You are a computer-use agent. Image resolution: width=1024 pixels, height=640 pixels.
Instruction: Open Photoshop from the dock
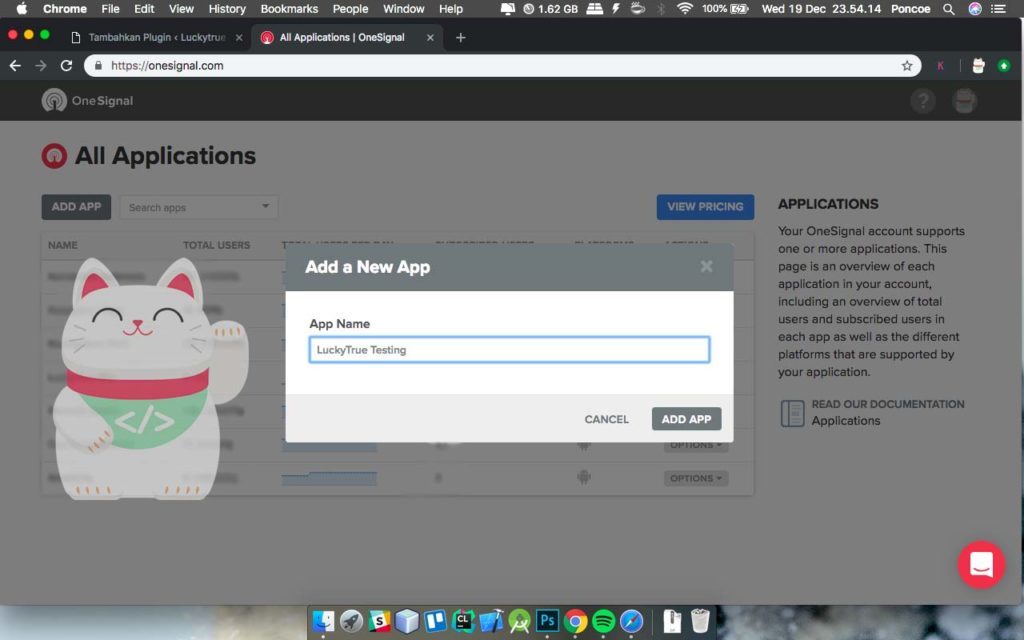click(x=547, y=621)
